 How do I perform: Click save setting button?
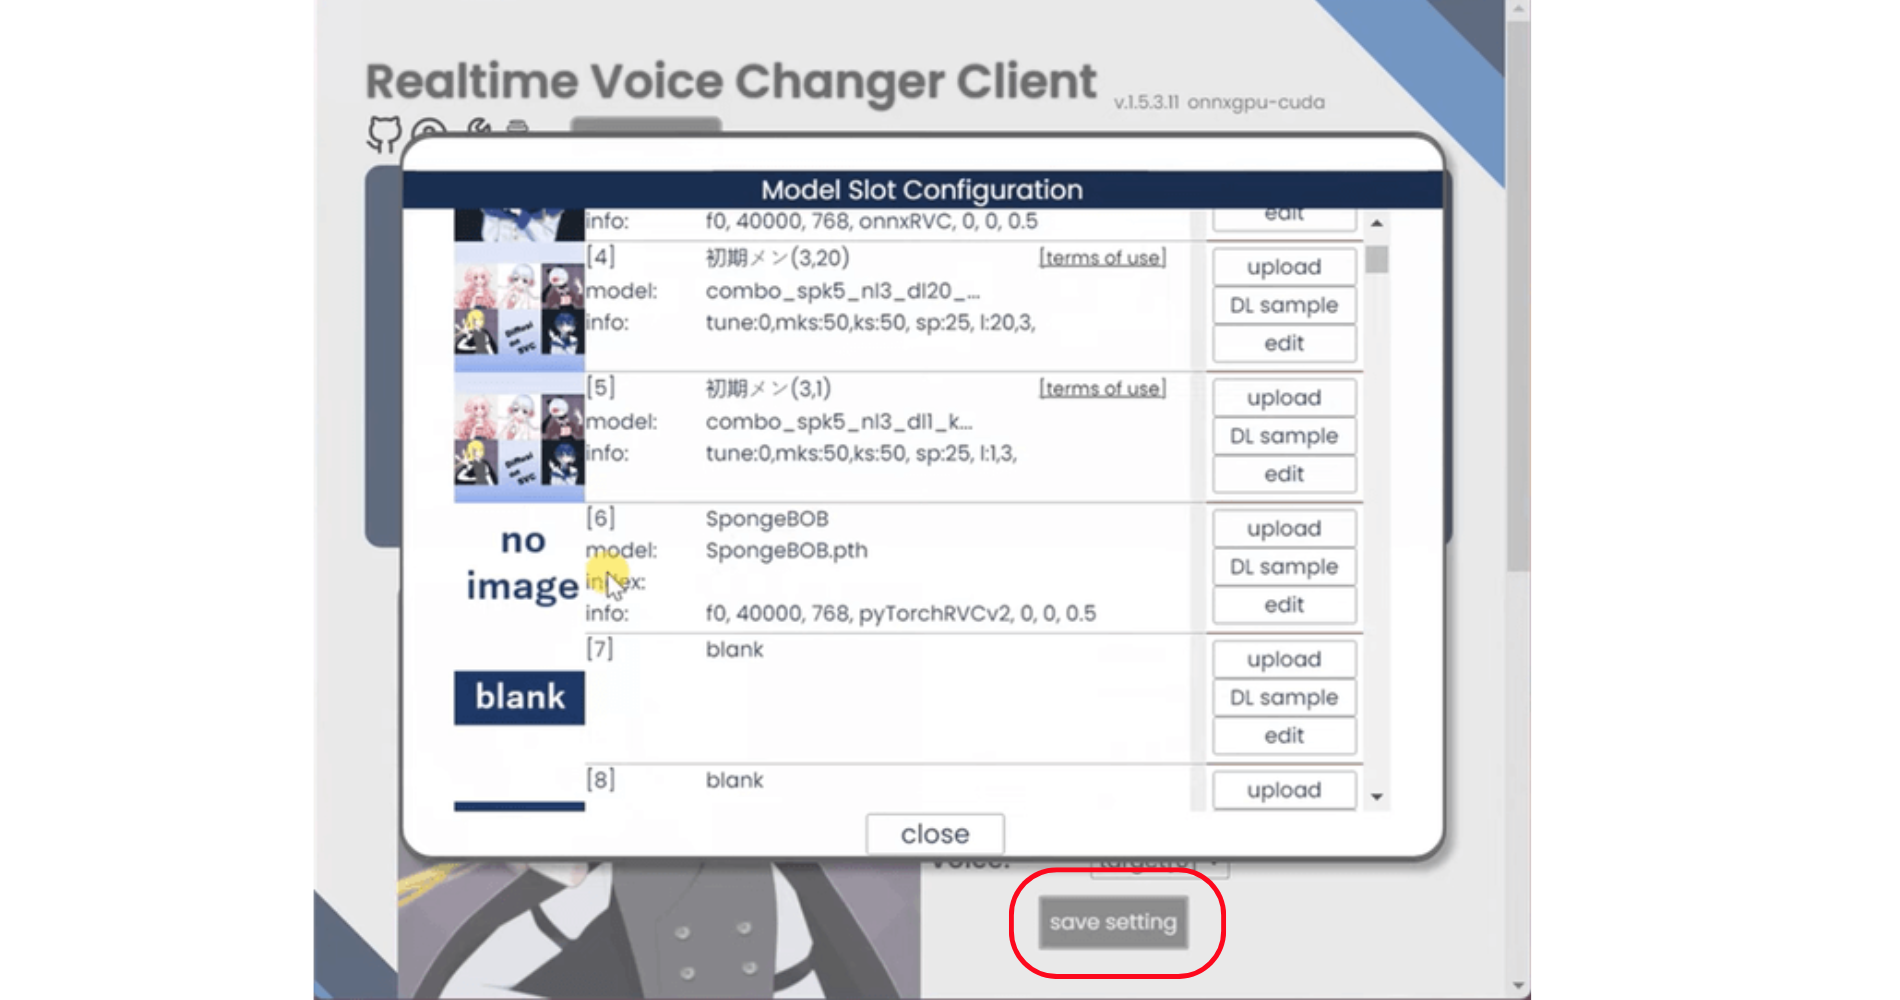point(1115,923)
